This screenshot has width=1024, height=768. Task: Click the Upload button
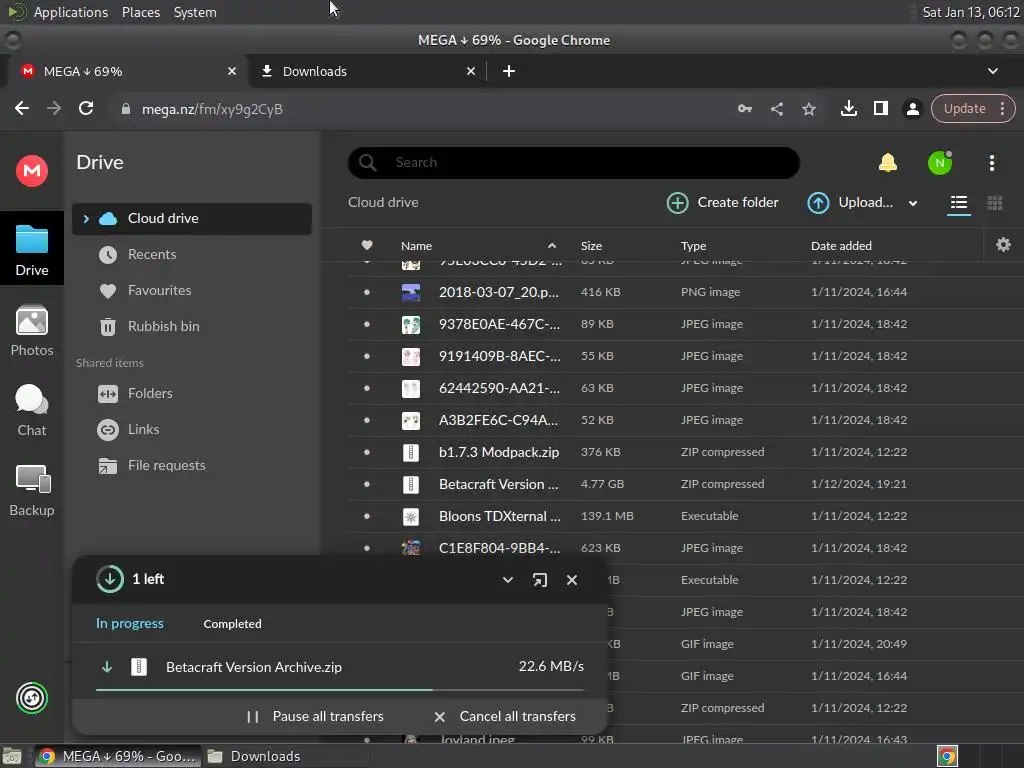coord(850,202)
